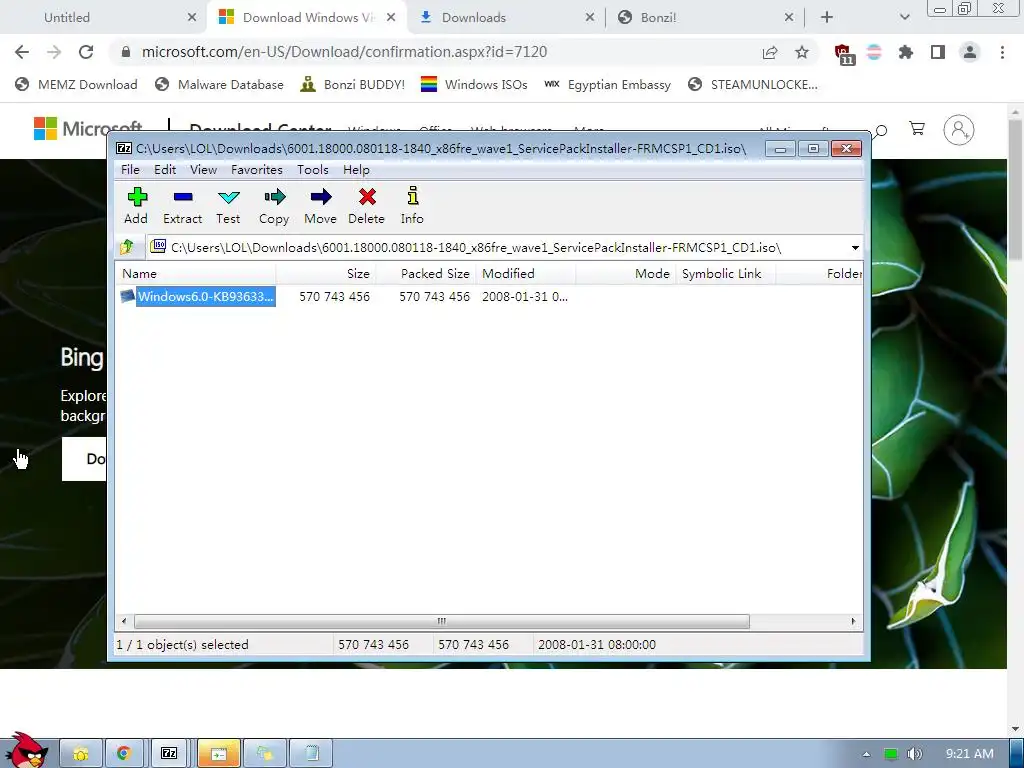Open the View menu in 7-Zip
The image size is (1024, 768).
[x=203, y=170]
